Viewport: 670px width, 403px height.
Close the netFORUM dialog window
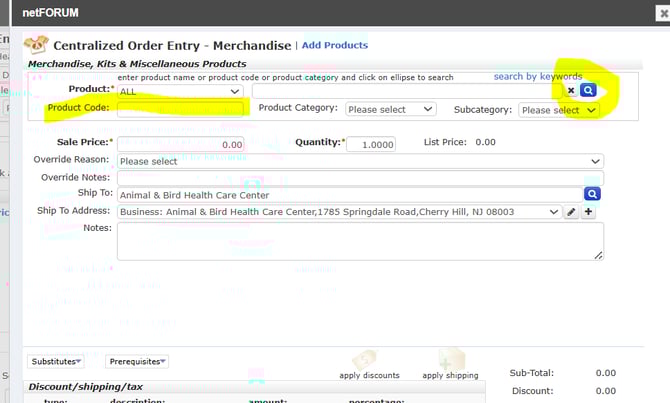tap(661, 13)
